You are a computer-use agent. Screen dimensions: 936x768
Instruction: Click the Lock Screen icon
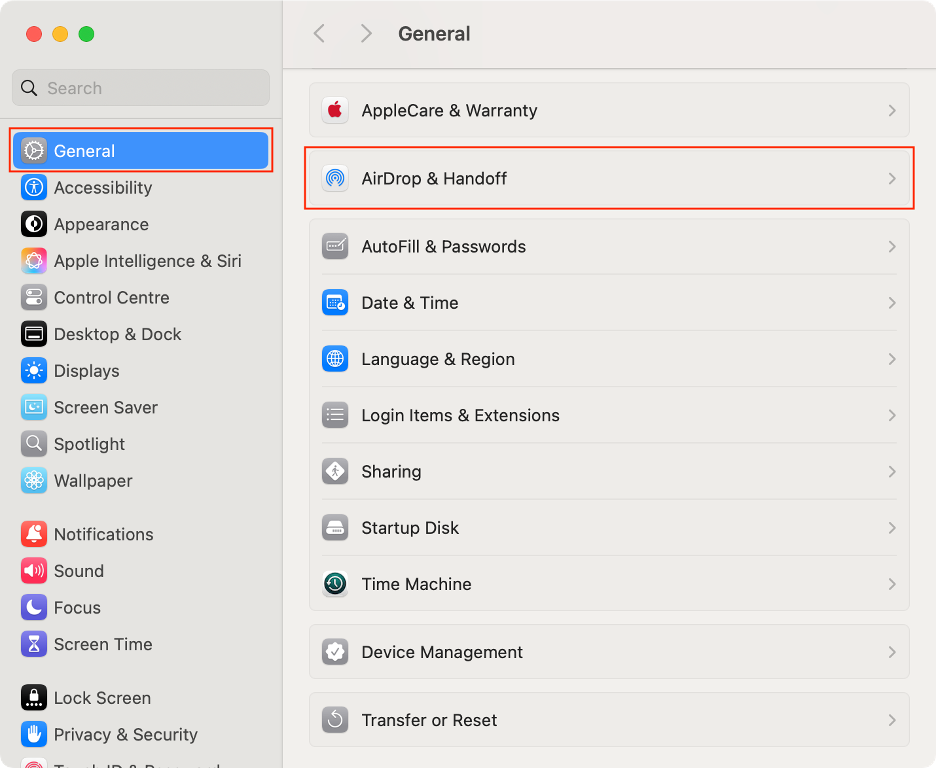(34, 698)
